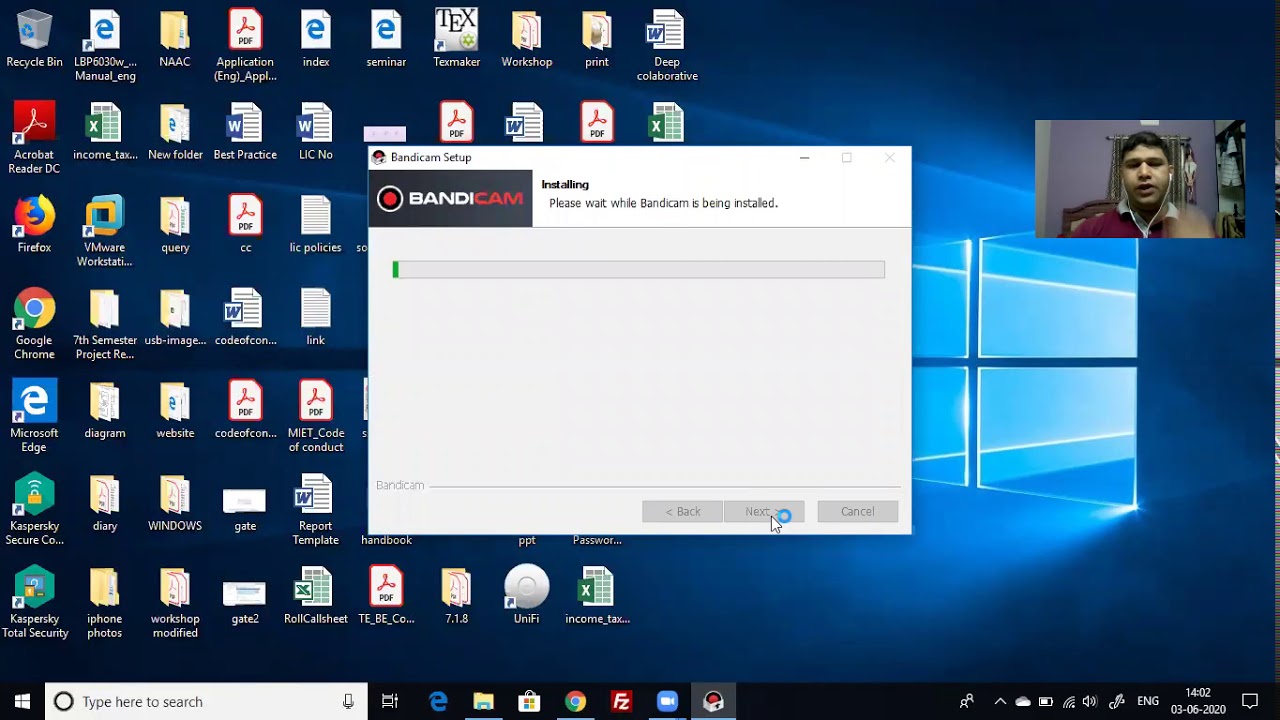Click the Bandicam installation progress bar

pos(638,269)
